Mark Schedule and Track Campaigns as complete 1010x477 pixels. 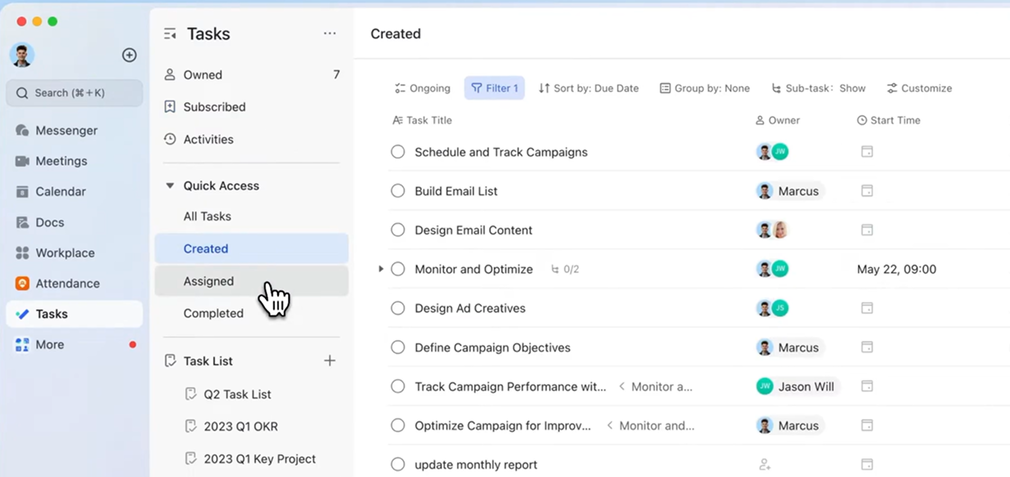point(398,152)
